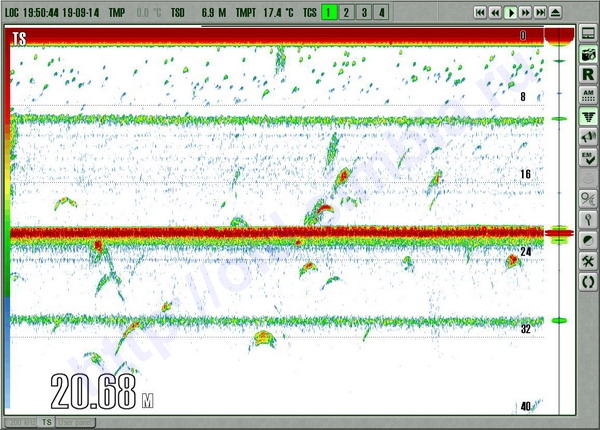This screenshot has width=600, height=430.
Task: Select TCS channel 1
Action: click(328, 12)
